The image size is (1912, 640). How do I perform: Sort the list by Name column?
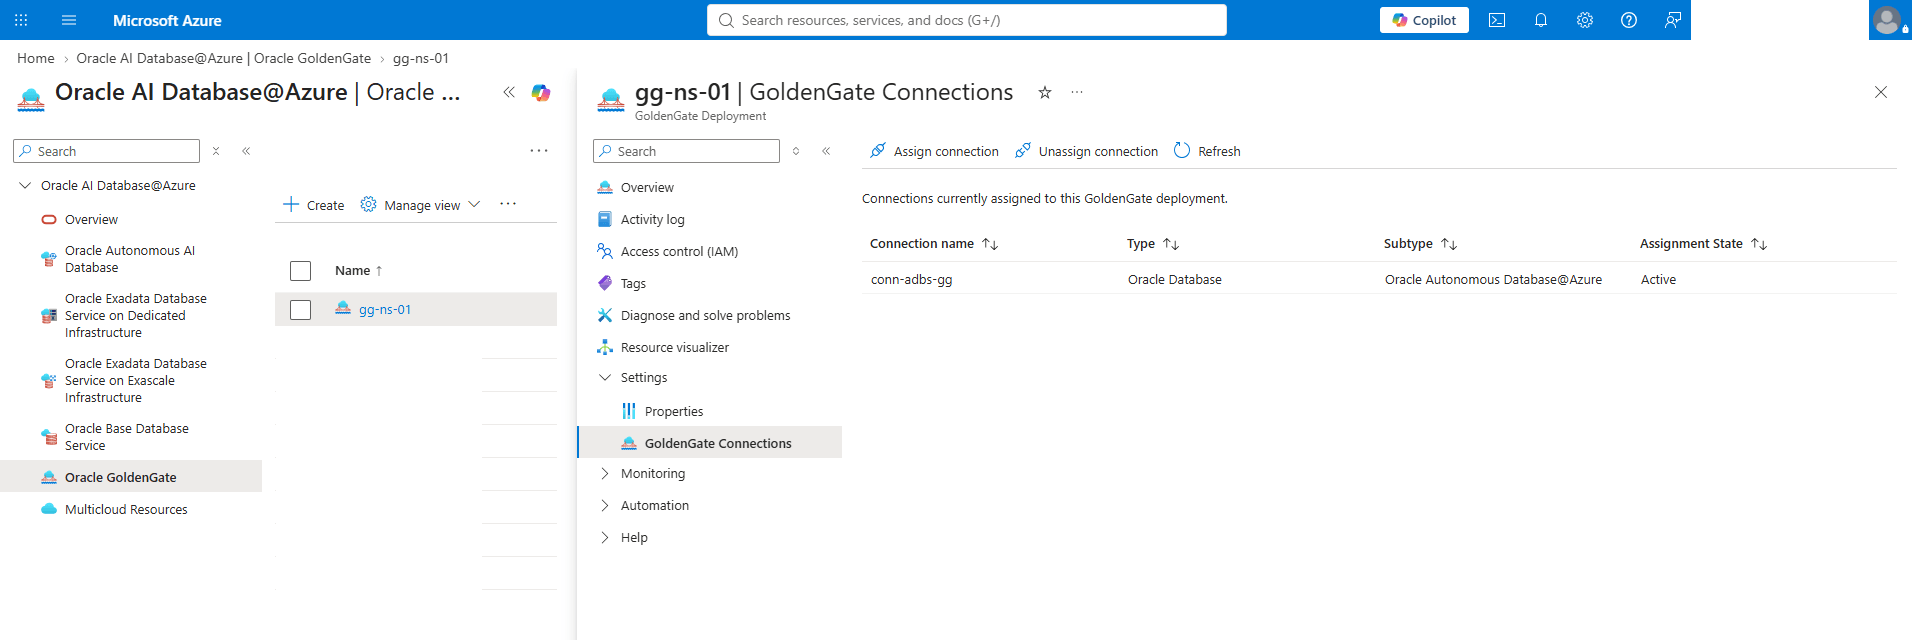358,271
